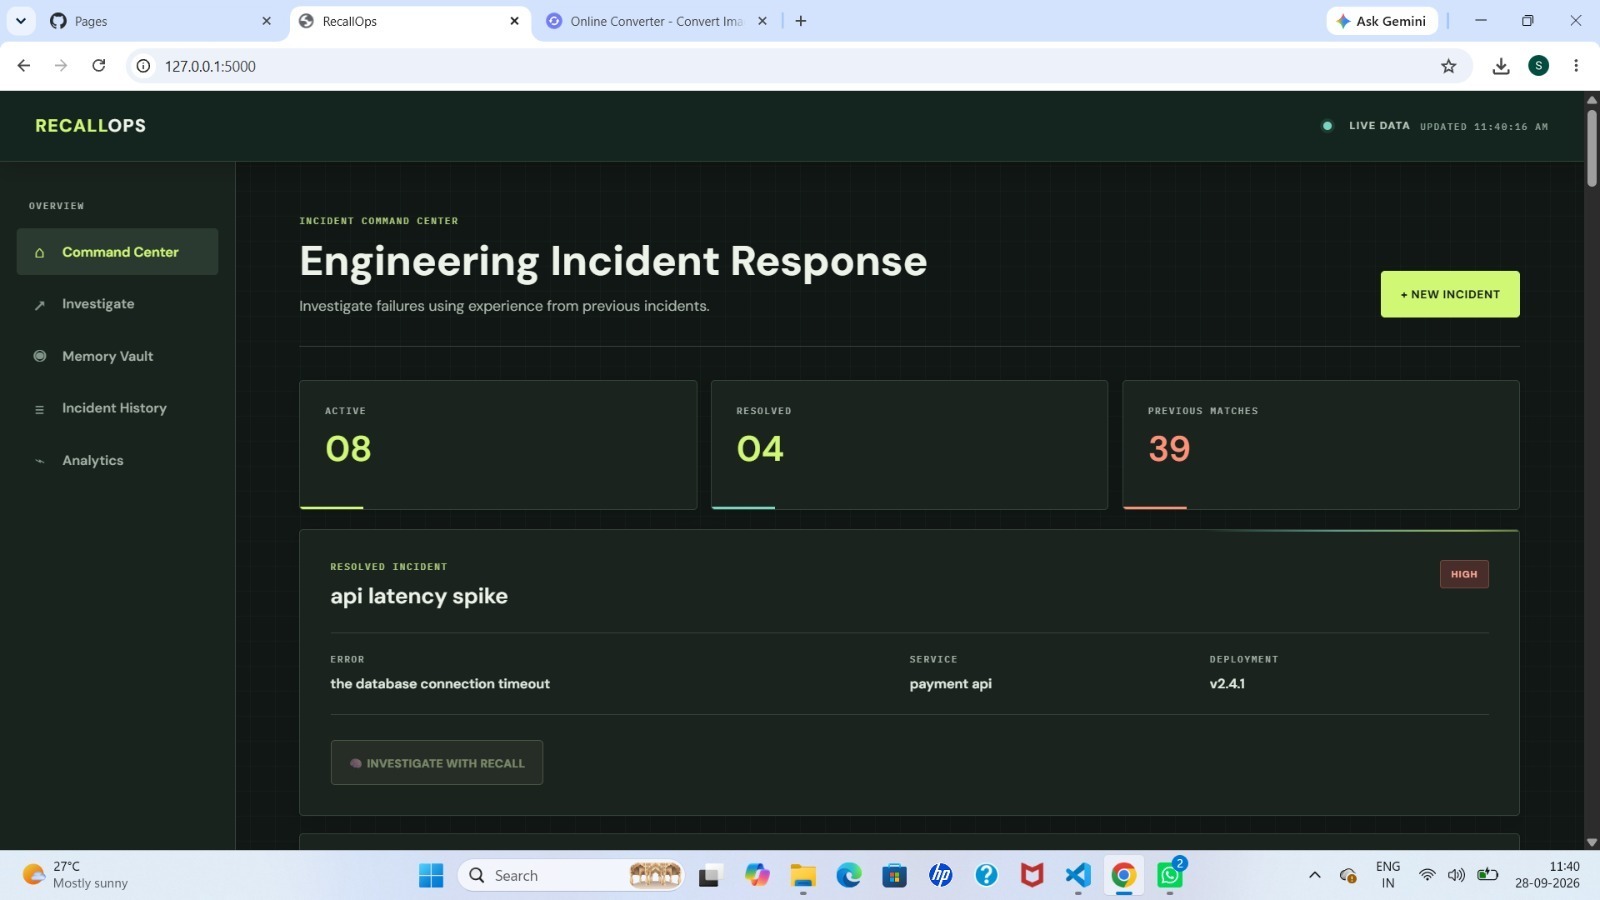The width and height of the screenshot is (1600, 900).
Task: Open WhatsApp from the taskbar
Action: (1170, 876)
